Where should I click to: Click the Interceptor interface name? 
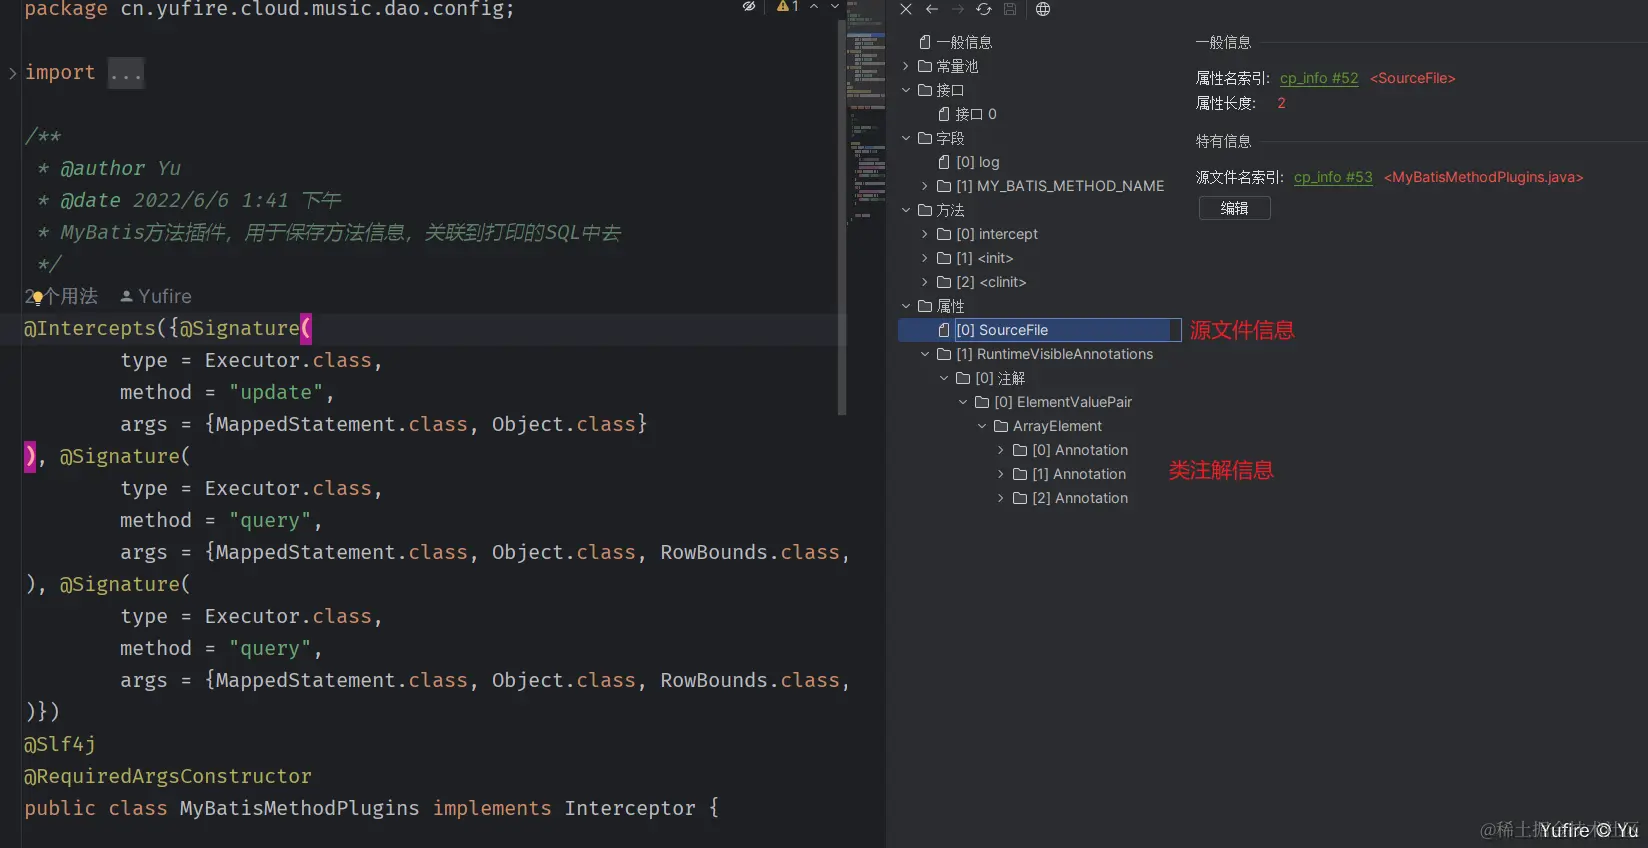coord(630,808)
